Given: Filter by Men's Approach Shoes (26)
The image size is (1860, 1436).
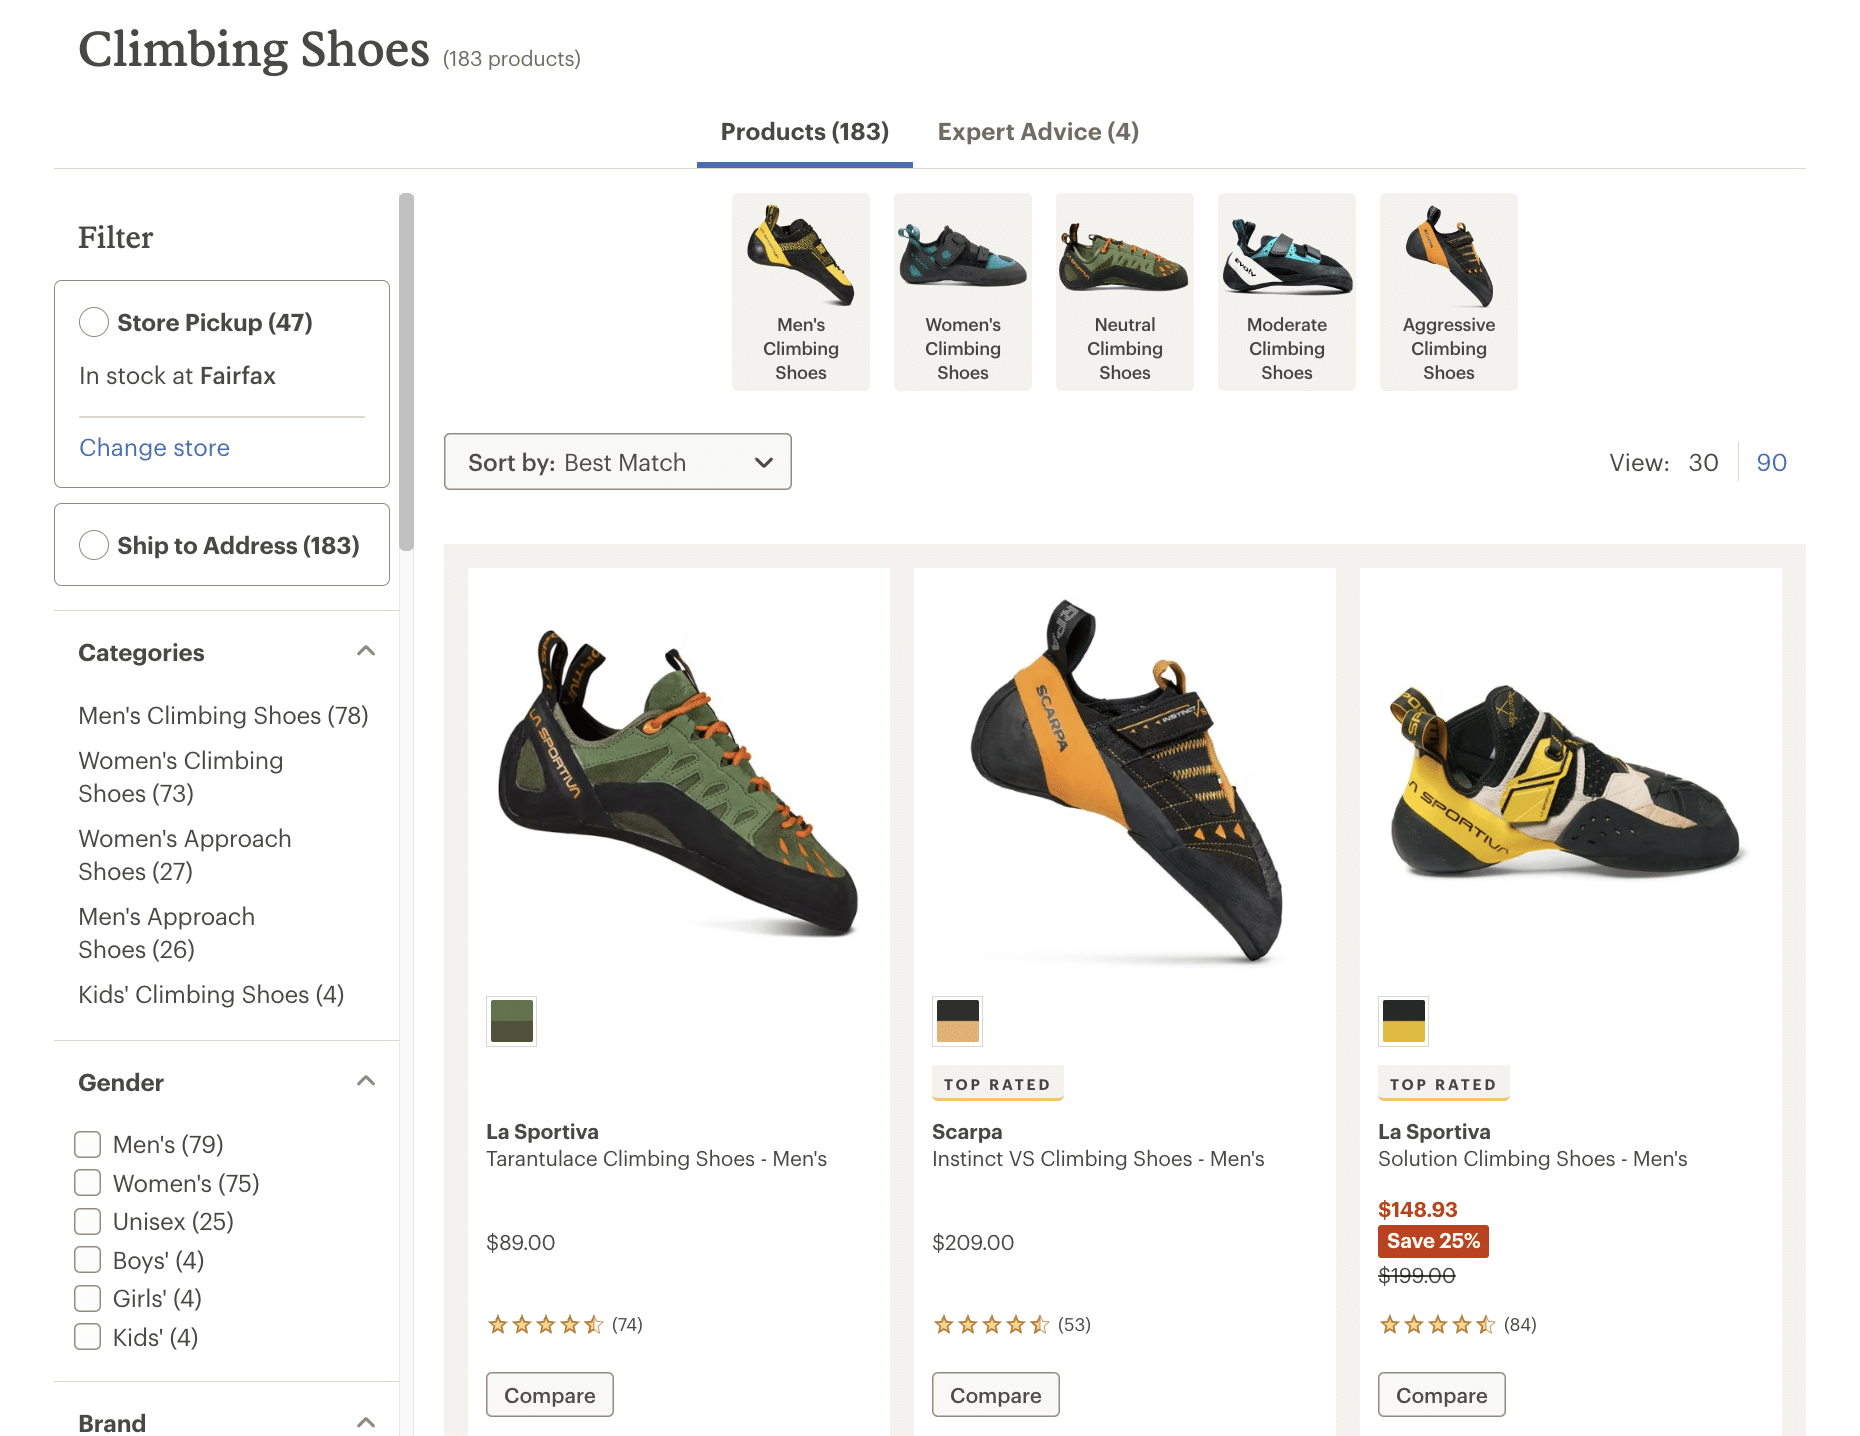Looking at the screenshot, I should tap(167, 933).
